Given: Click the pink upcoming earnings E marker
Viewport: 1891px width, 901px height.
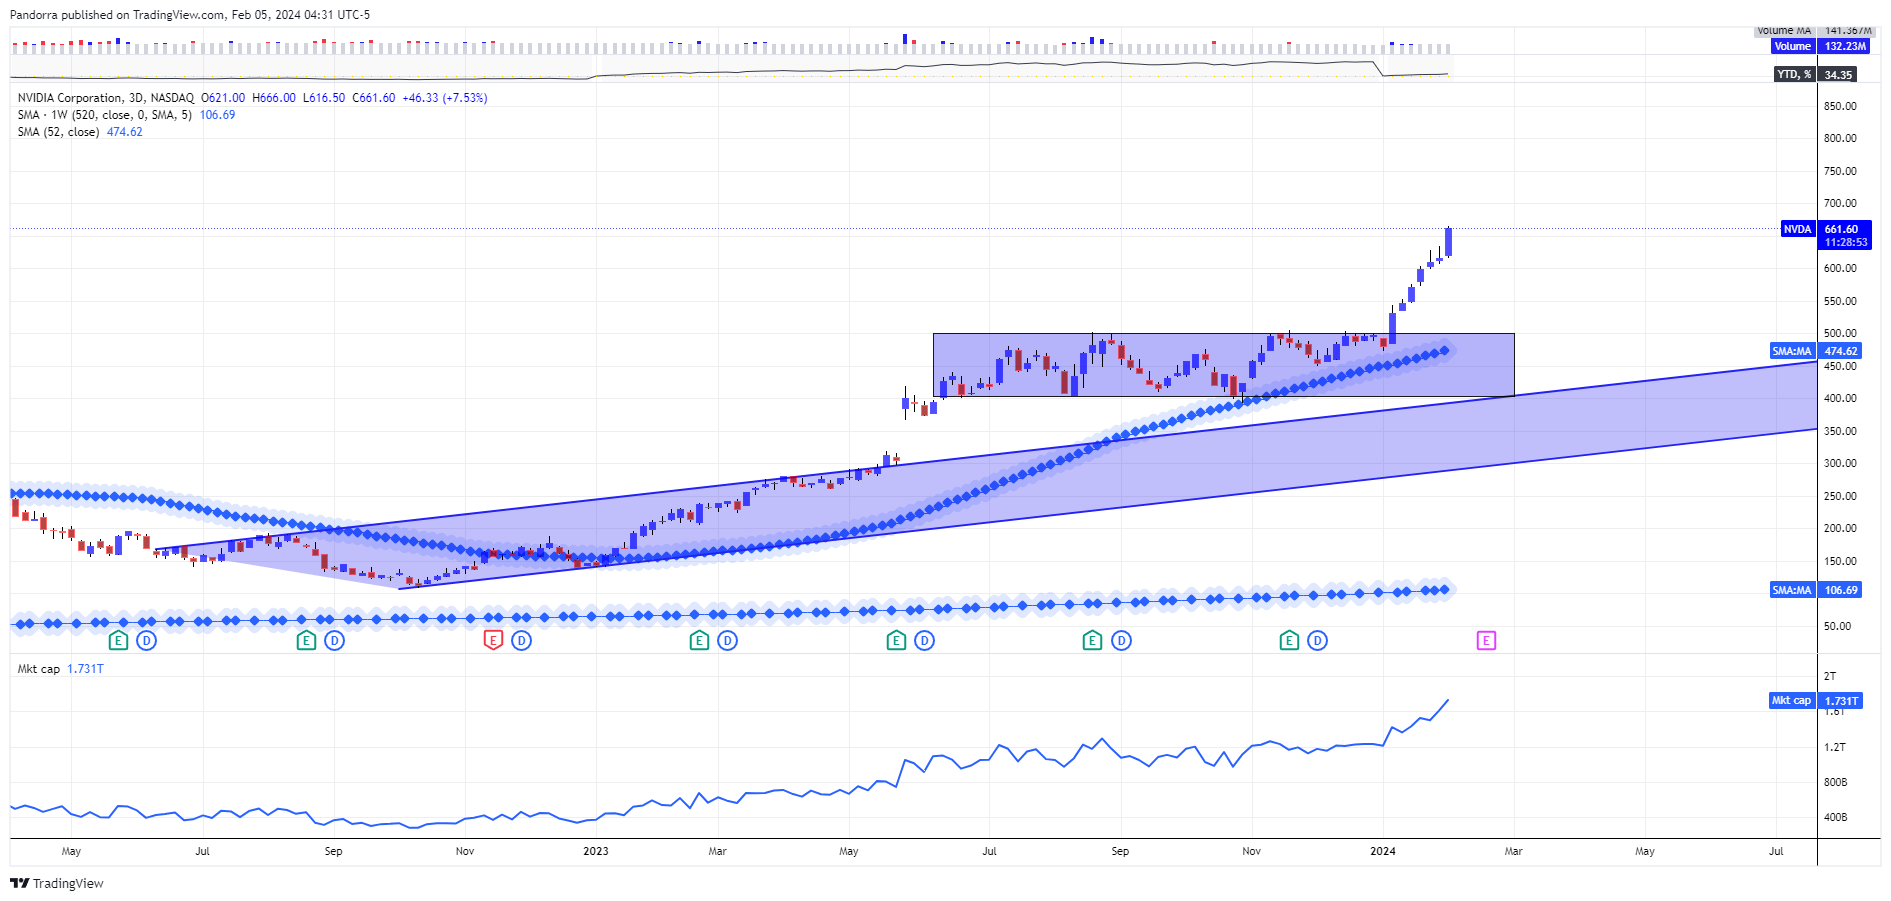Looking at the screenshot, I should click(x=1487, y=640).
